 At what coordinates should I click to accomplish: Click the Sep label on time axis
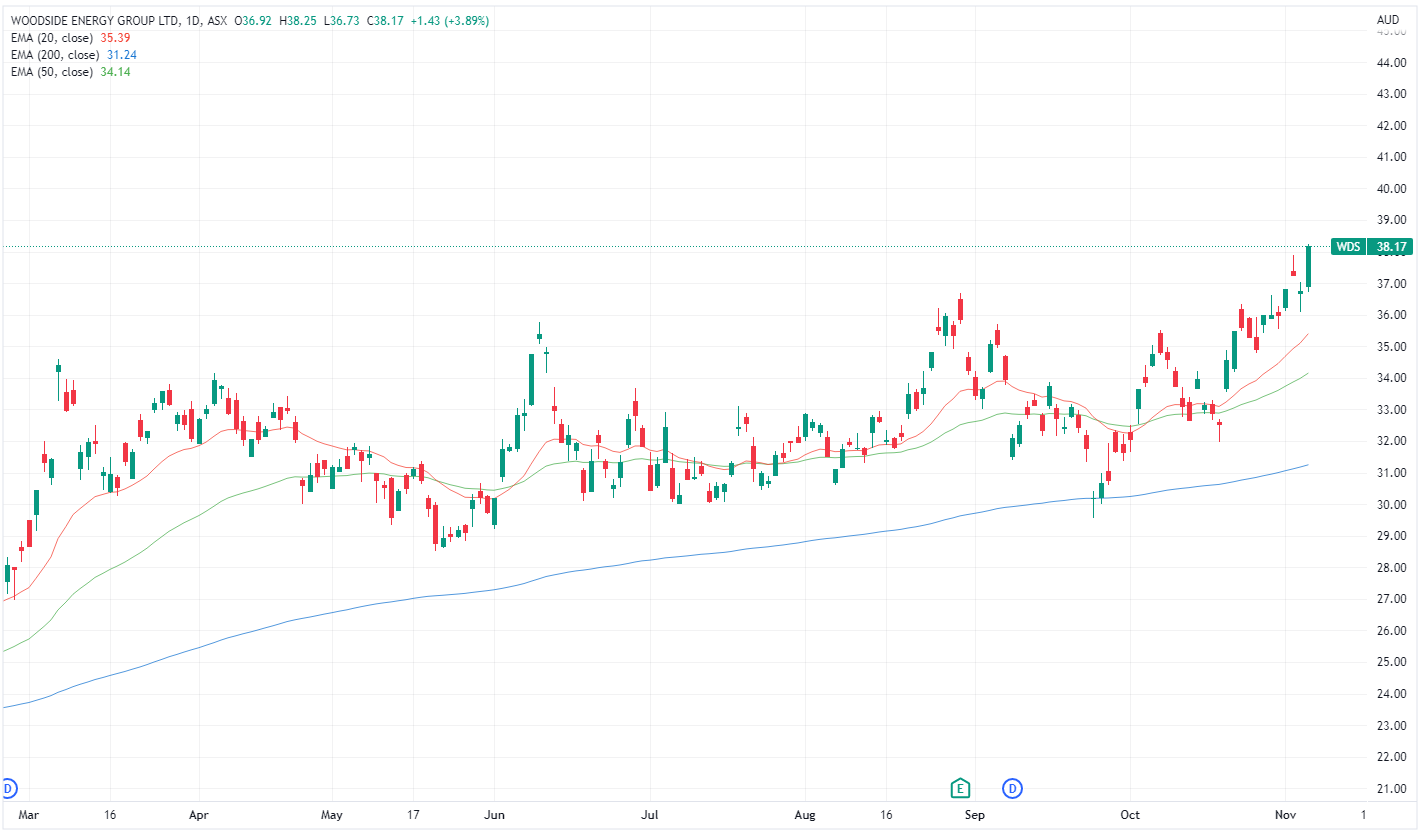(974, 815)
